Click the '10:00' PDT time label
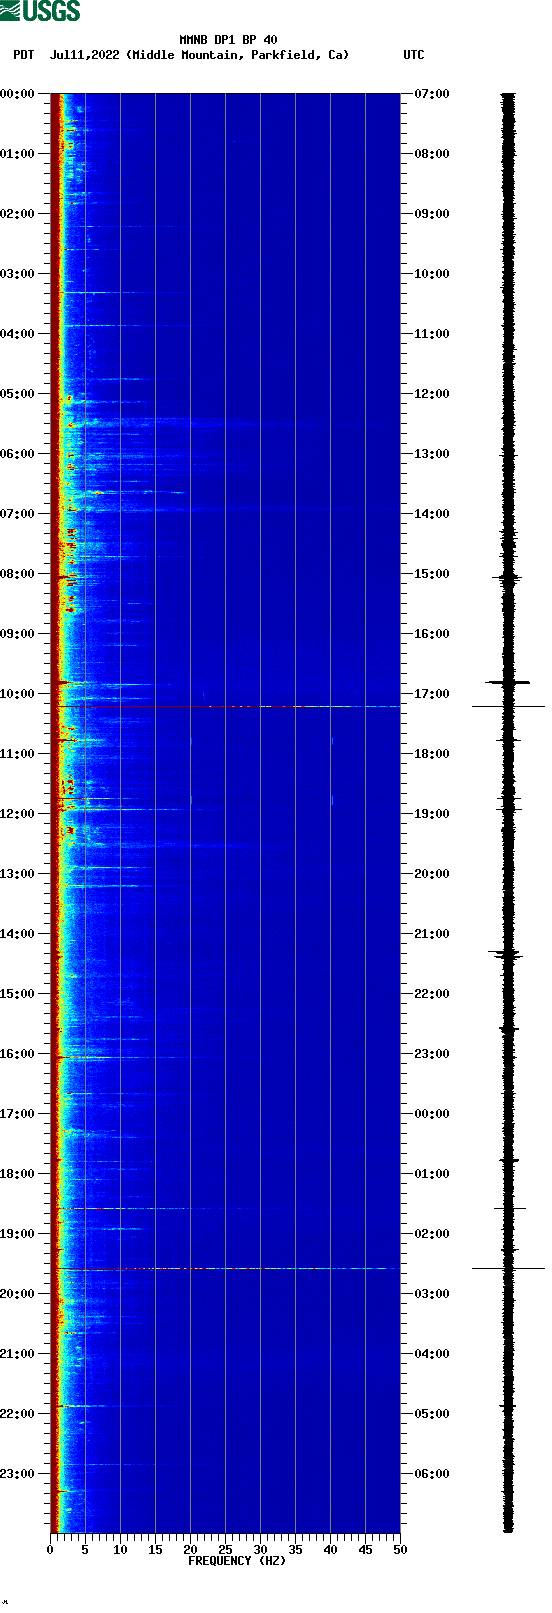552x1613 pixels. (18, 694)
